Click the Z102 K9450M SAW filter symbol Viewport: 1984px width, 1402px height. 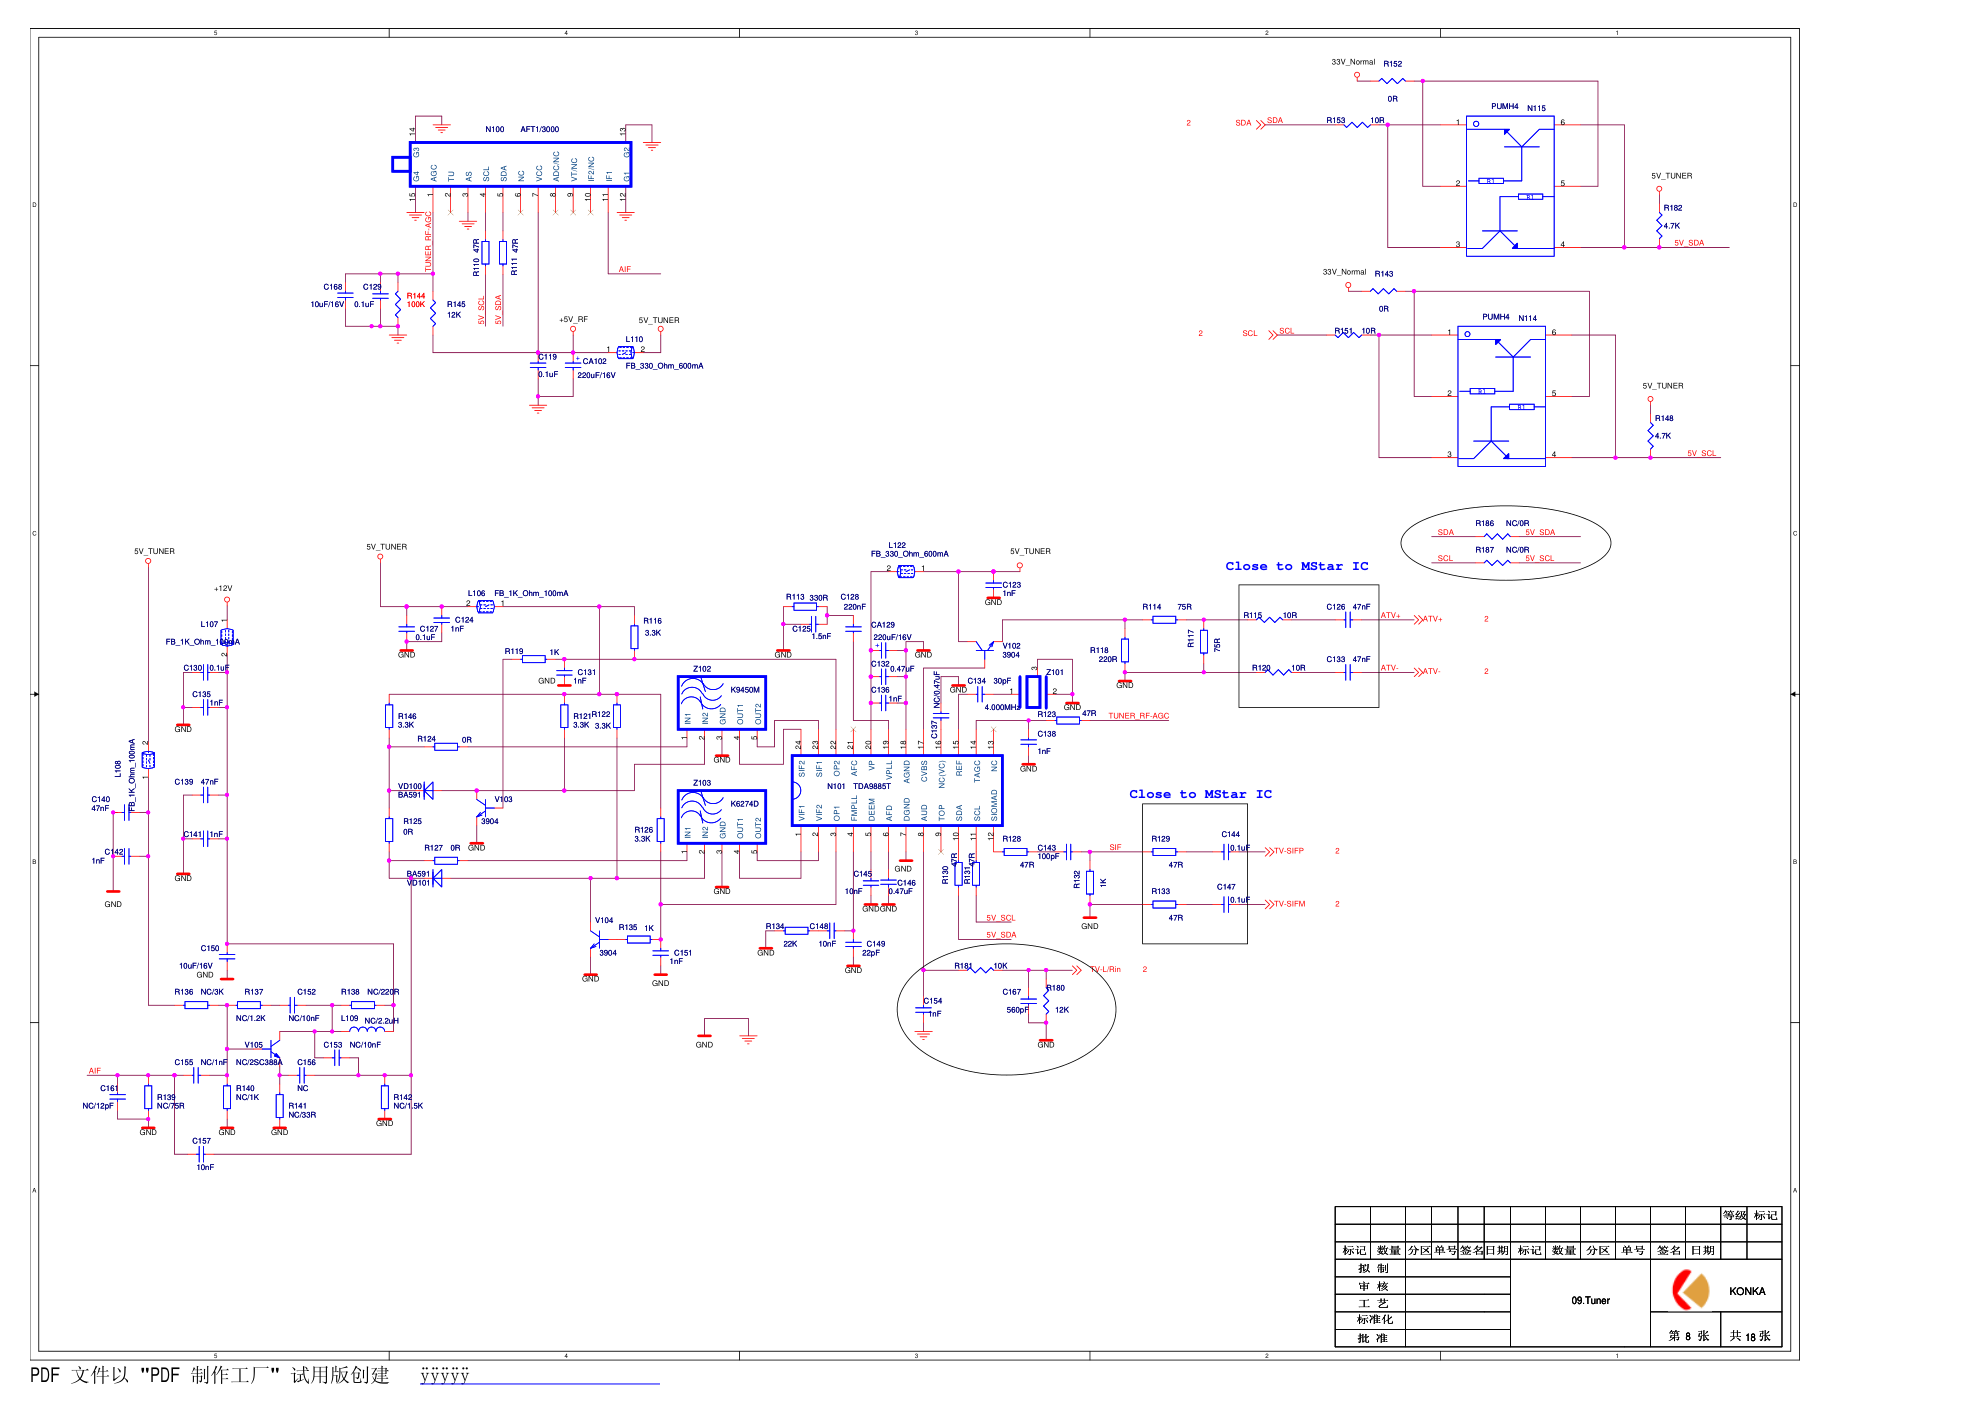click(722, 703)
